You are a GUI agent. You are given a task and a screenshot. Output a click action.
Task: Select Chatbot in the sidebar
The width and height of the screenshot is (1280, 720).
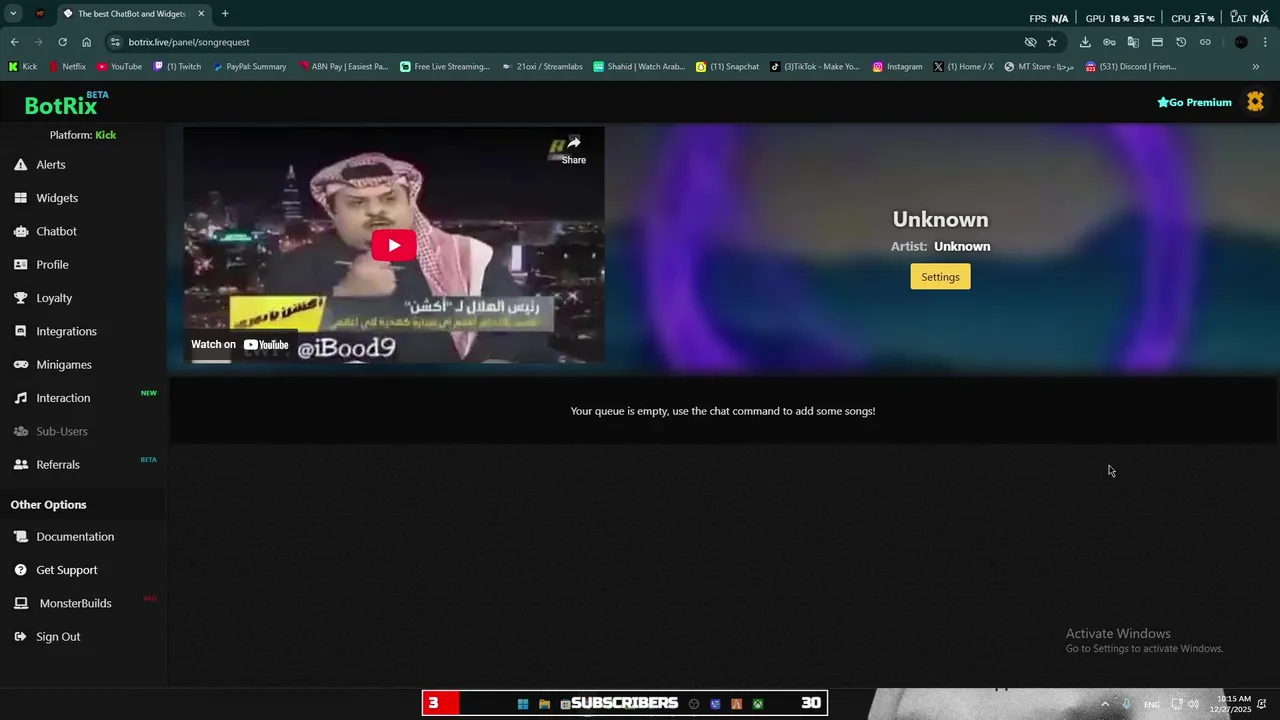pyautogui.click(x=56, y=231)
